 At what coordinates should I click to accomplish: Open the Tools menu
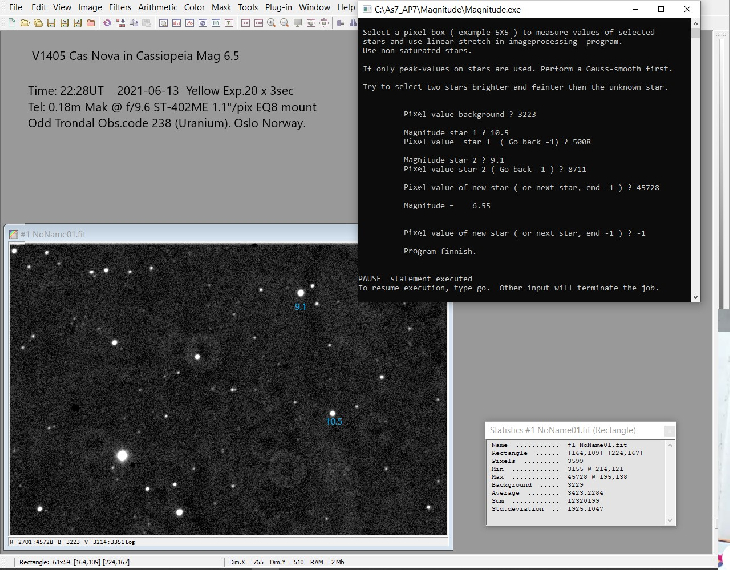[x=247, y=7]
